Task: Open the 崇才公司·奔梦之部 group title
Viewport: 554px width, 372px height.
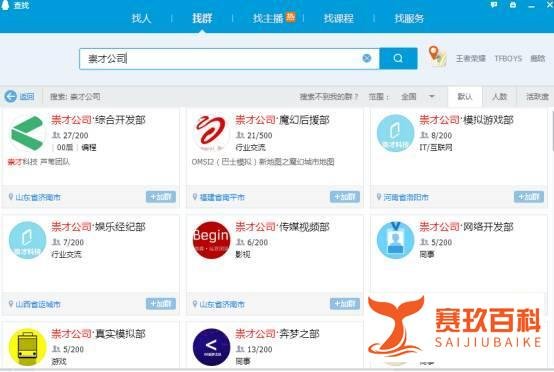Action: tap(277, 334)
